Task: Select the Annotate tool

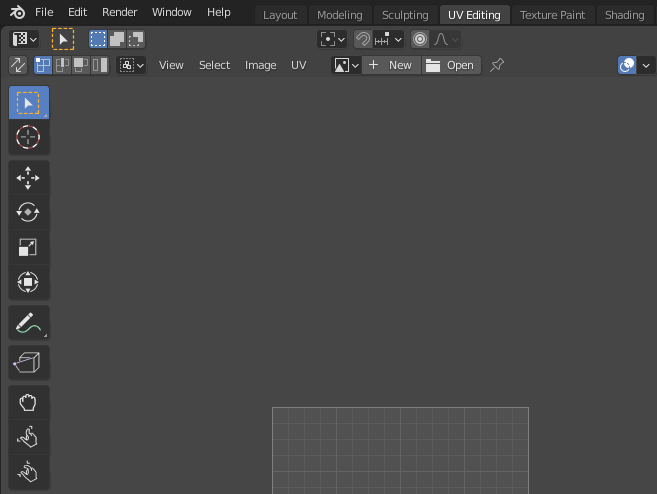Action: pyautogui.click(x=28, y=322)
